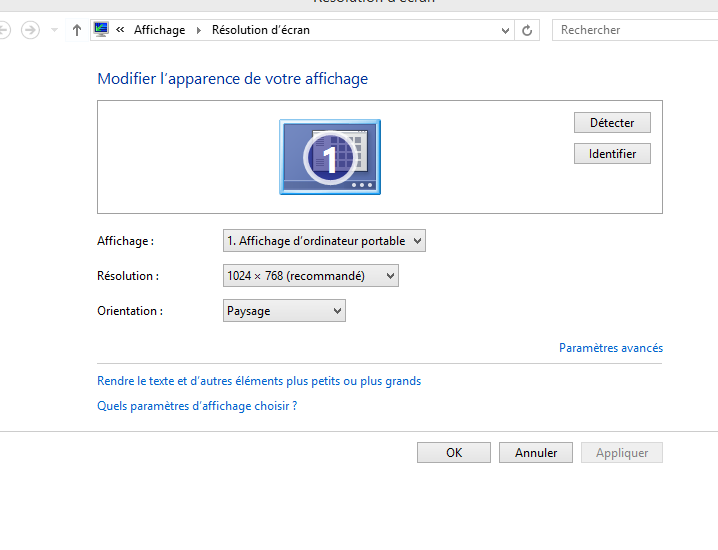The height and width of the screenshot is (550, 718).
Task: Click the Modifier l'apparence heading
Action: click(x=233, y=79)
